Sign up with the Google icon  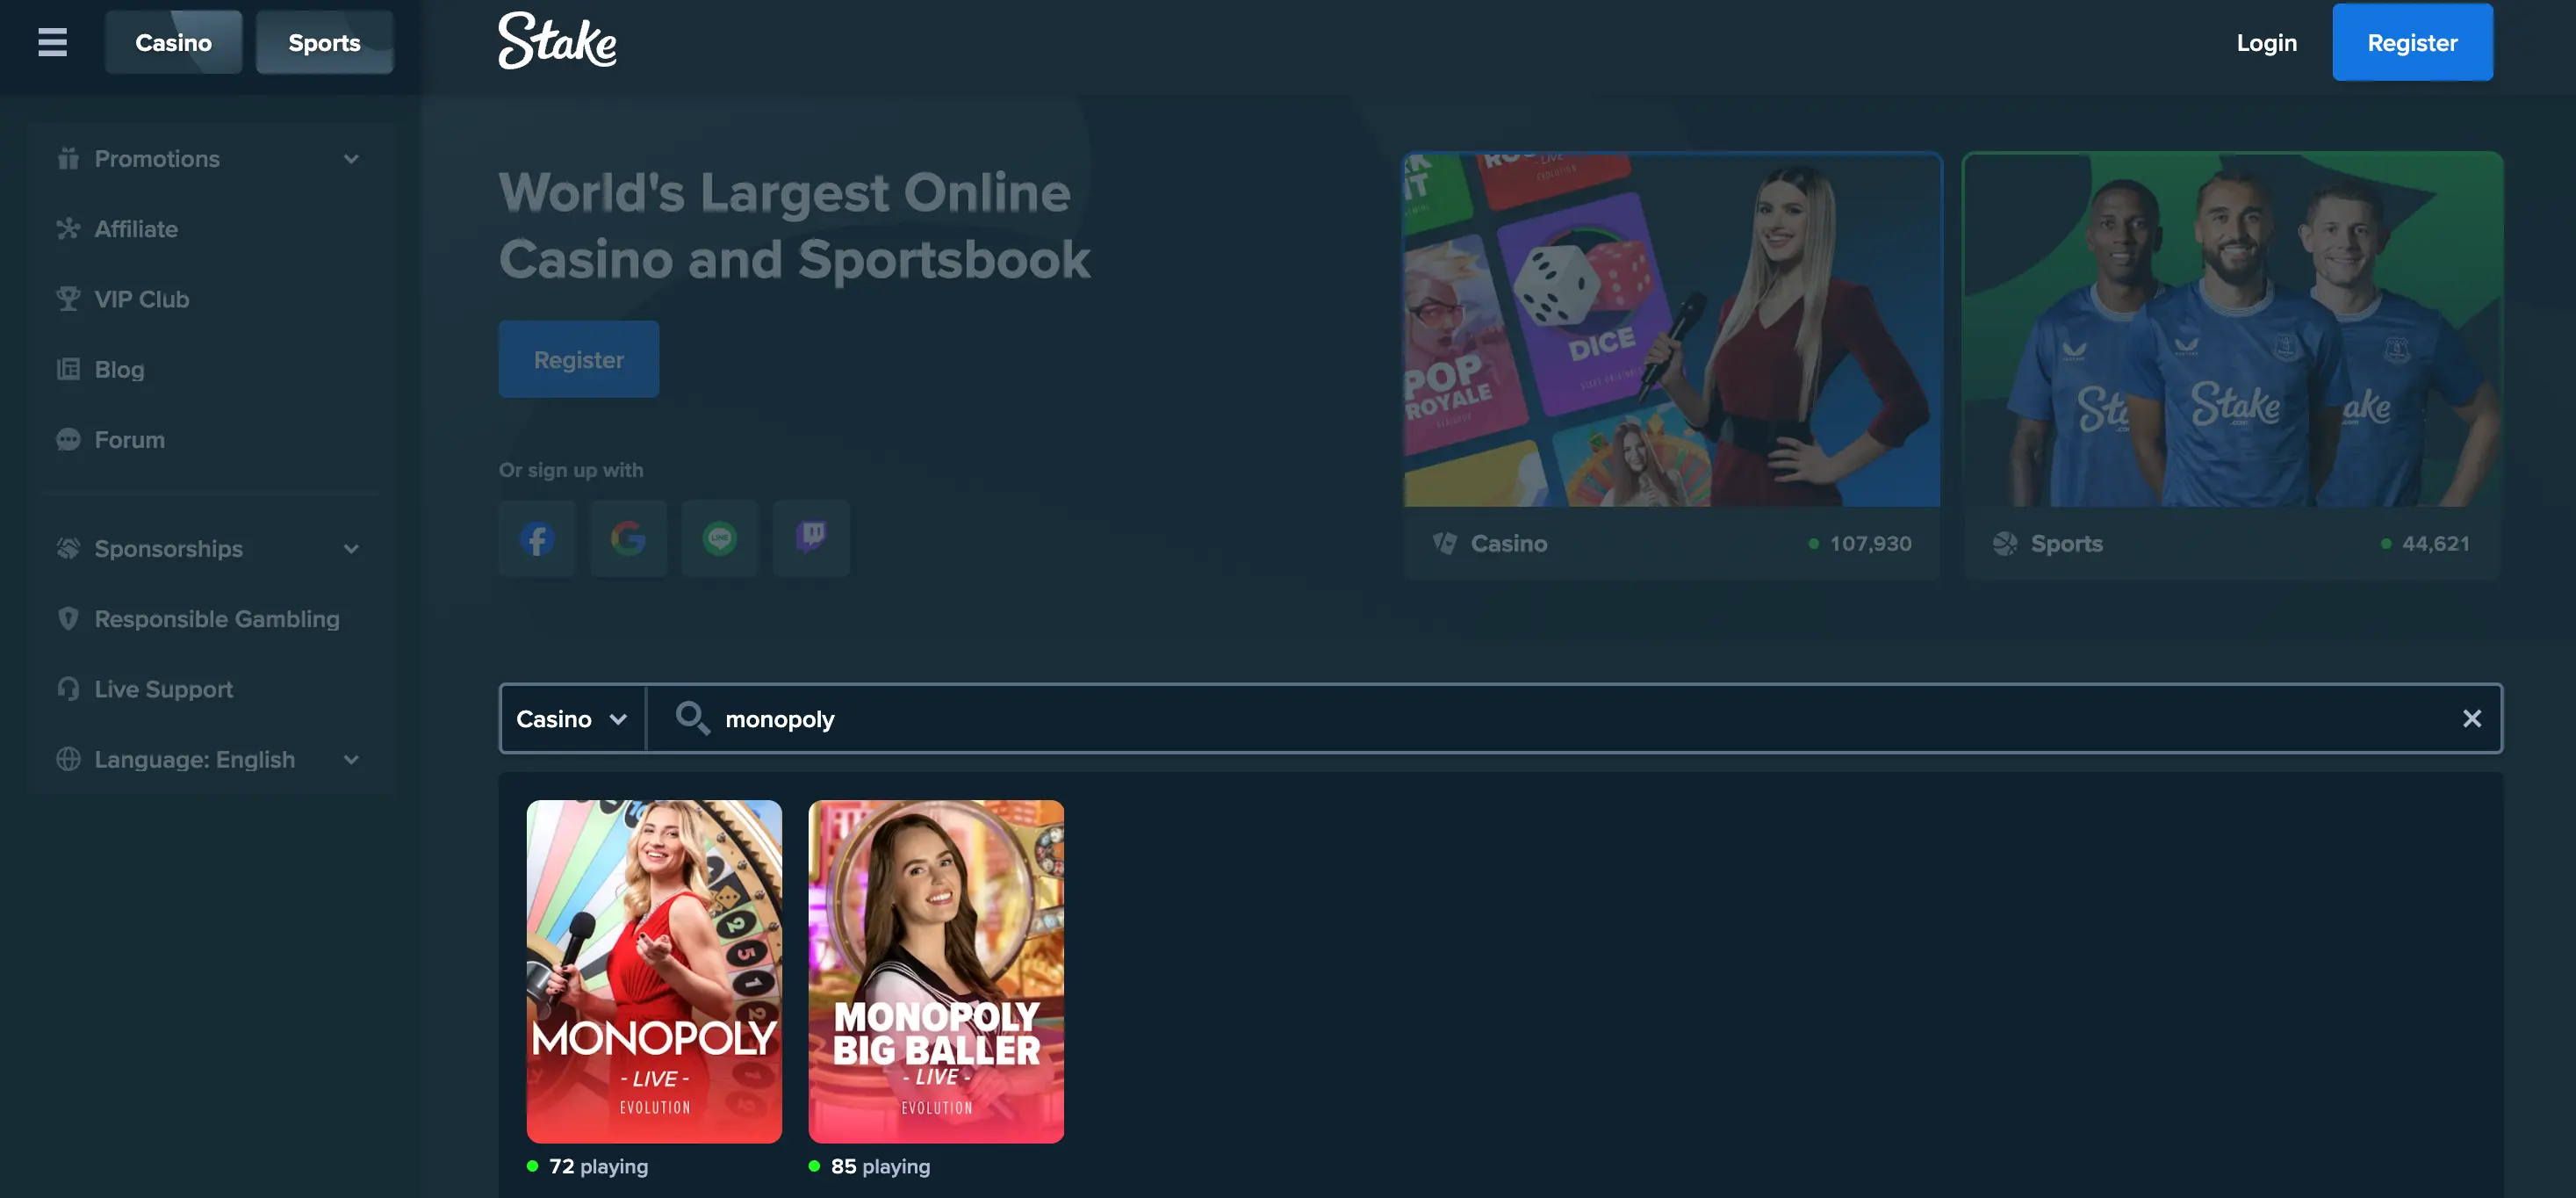pos(628,539)
